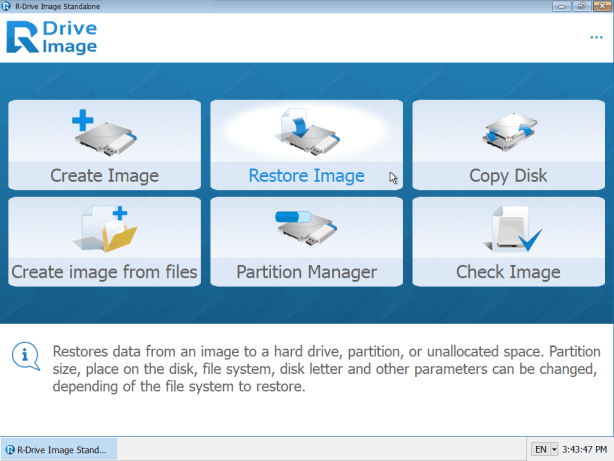Select the "Create Image" label
614x461 pixels.
(x=104, y=176)
